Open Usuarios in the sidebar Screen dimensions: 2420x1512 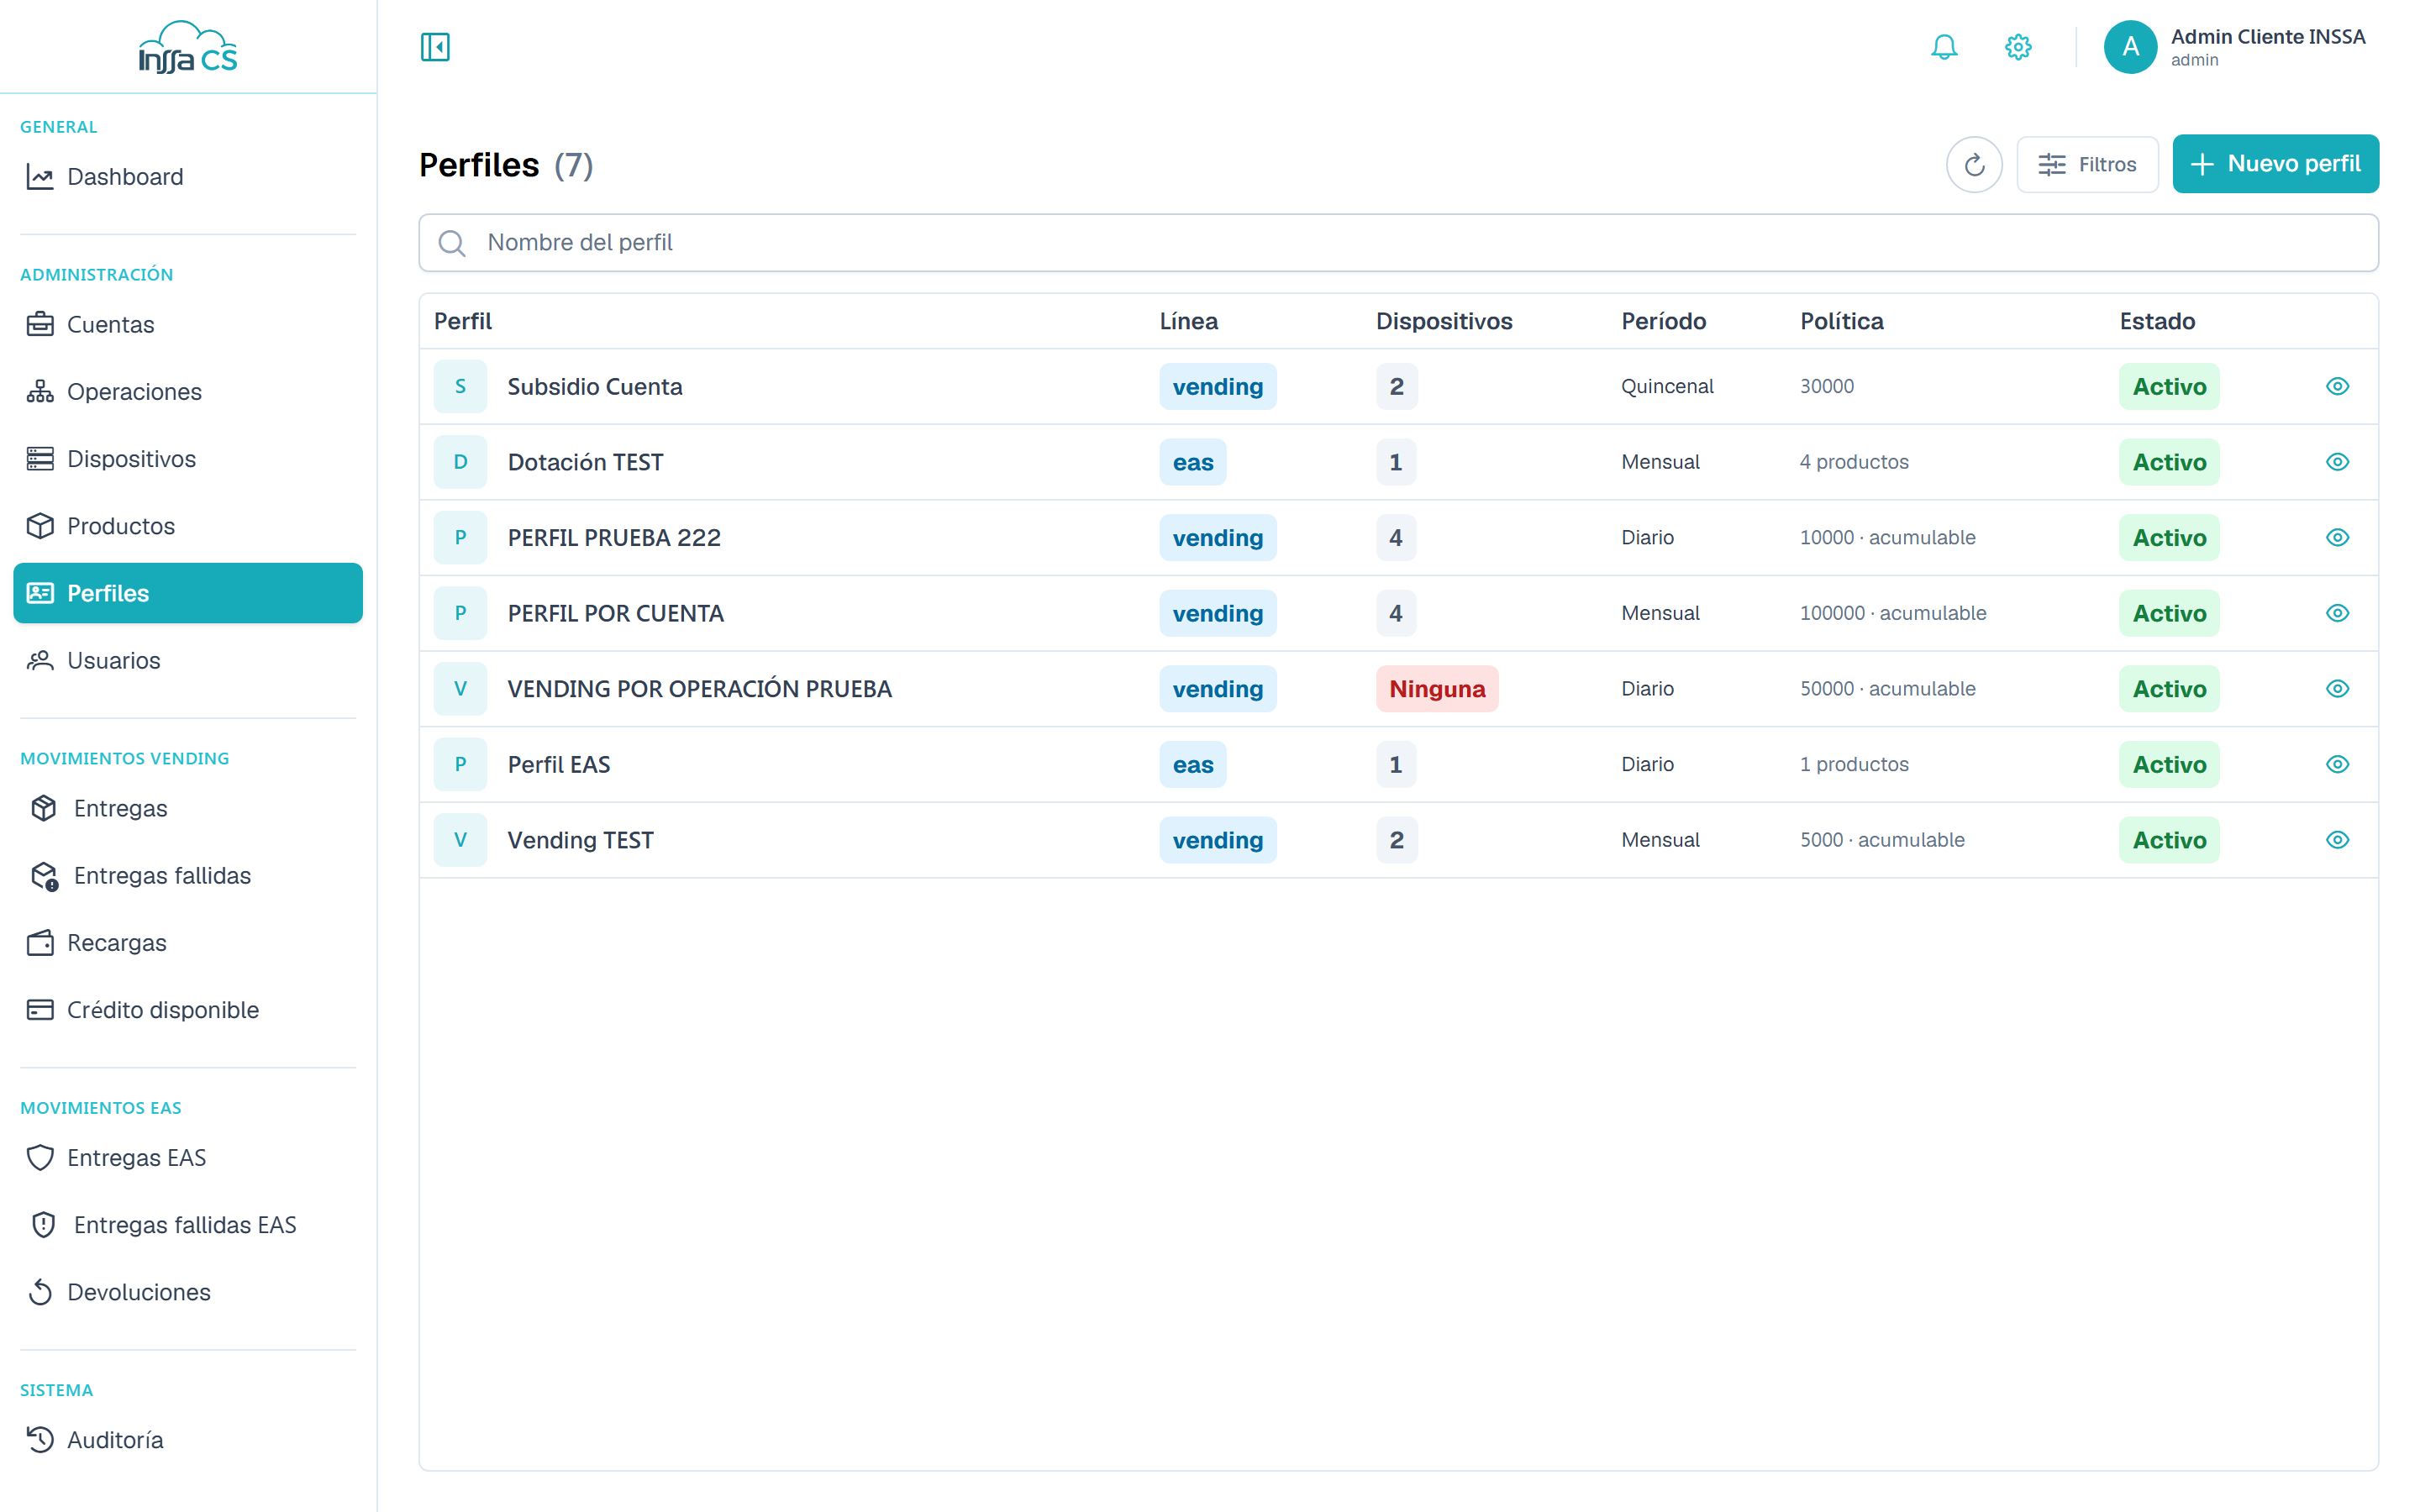(188, 661)
